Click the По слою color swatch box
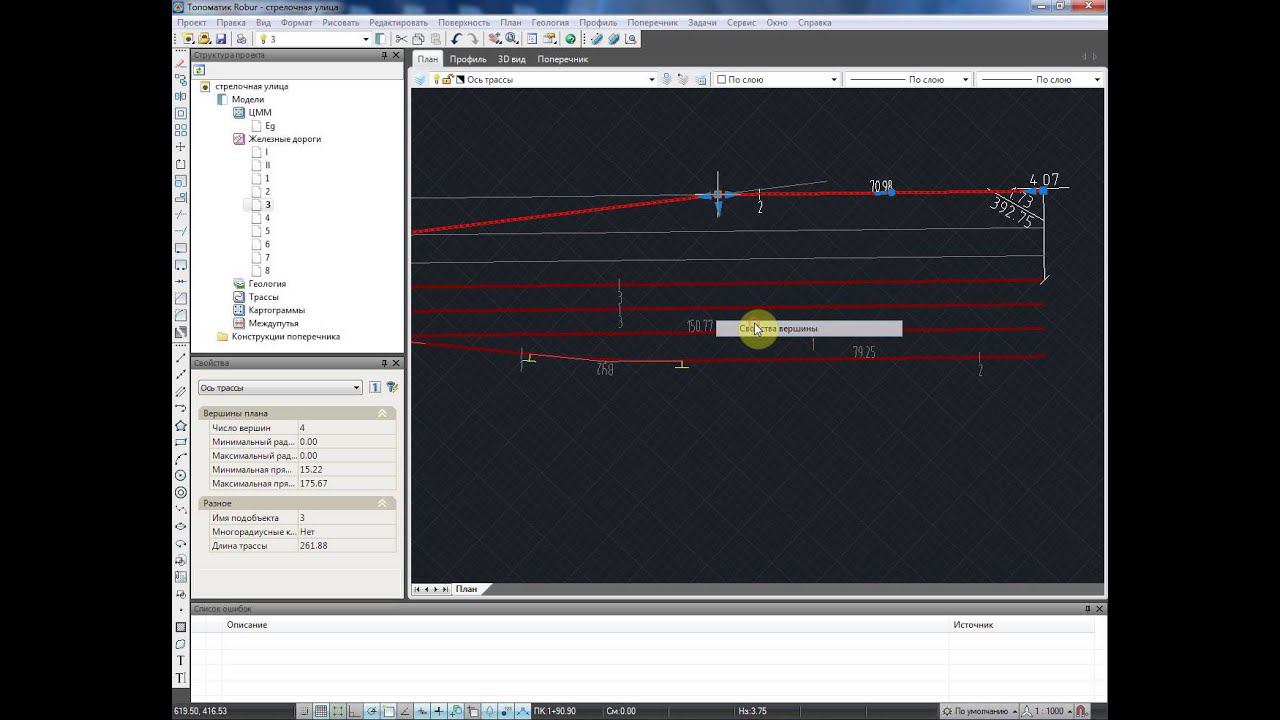1280x720 pixels. [721, 79]
